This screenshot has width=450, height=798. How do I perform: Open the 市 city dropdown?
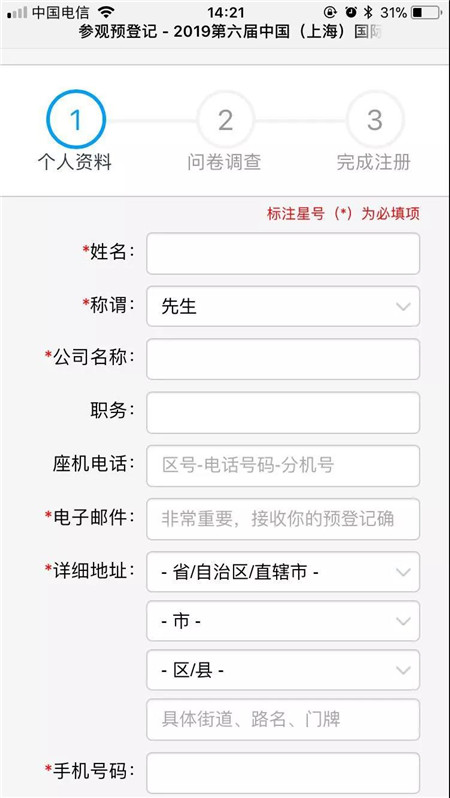(283, 621)
